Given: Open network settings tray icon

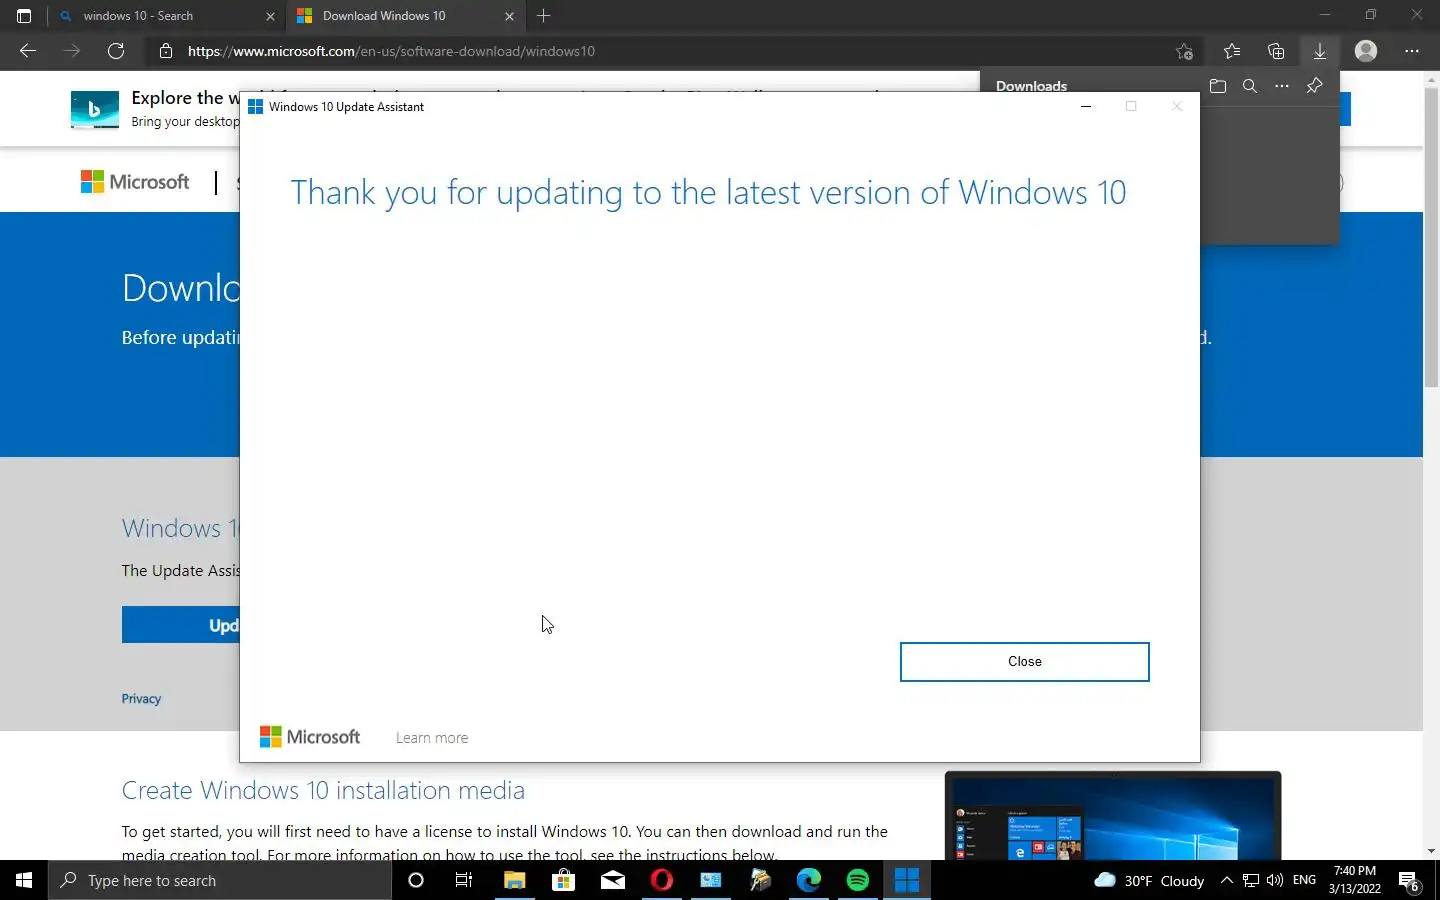Looking at the screenshot, I should [1251, 880].
